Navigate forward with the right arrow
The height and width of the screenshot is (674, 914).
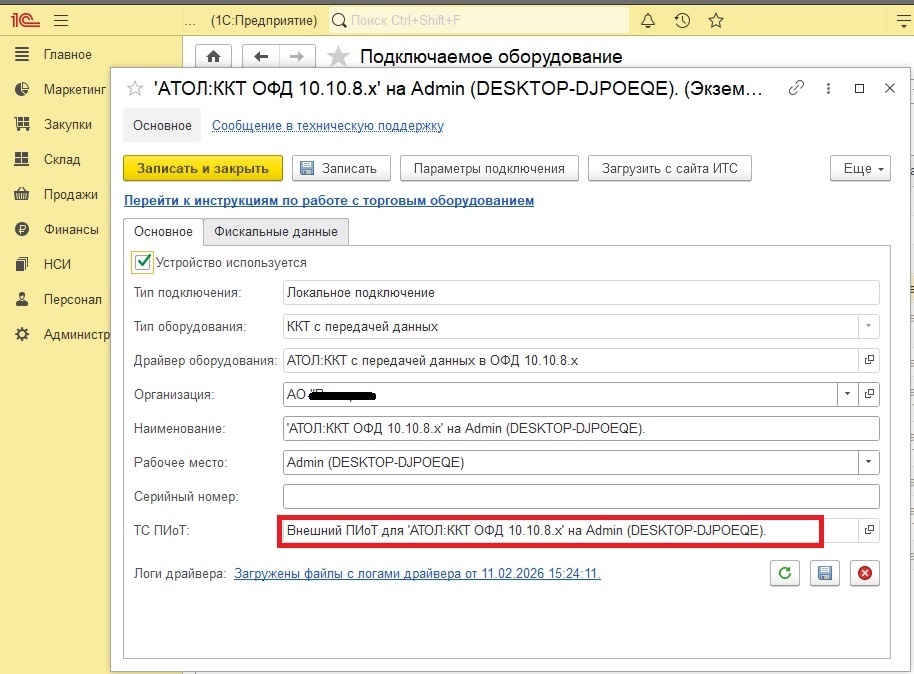297,57
